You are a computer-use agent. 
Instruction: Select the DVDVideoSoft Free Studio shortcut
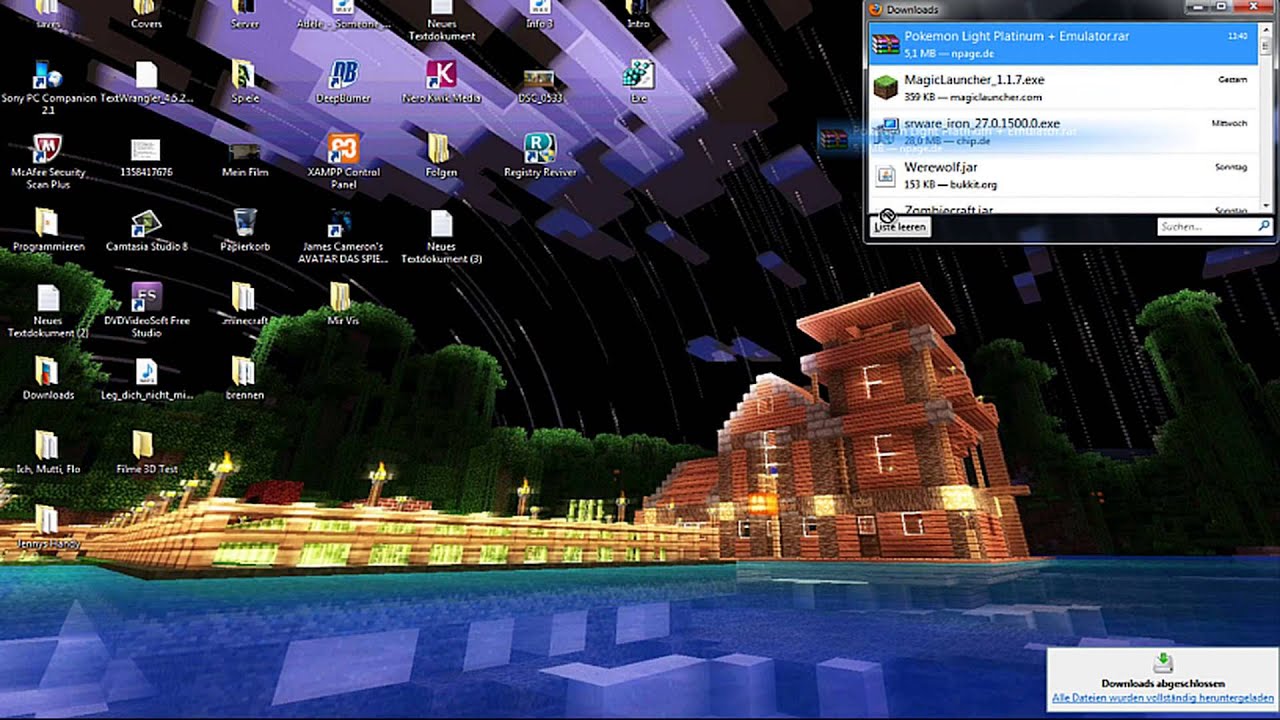[146, 310]
